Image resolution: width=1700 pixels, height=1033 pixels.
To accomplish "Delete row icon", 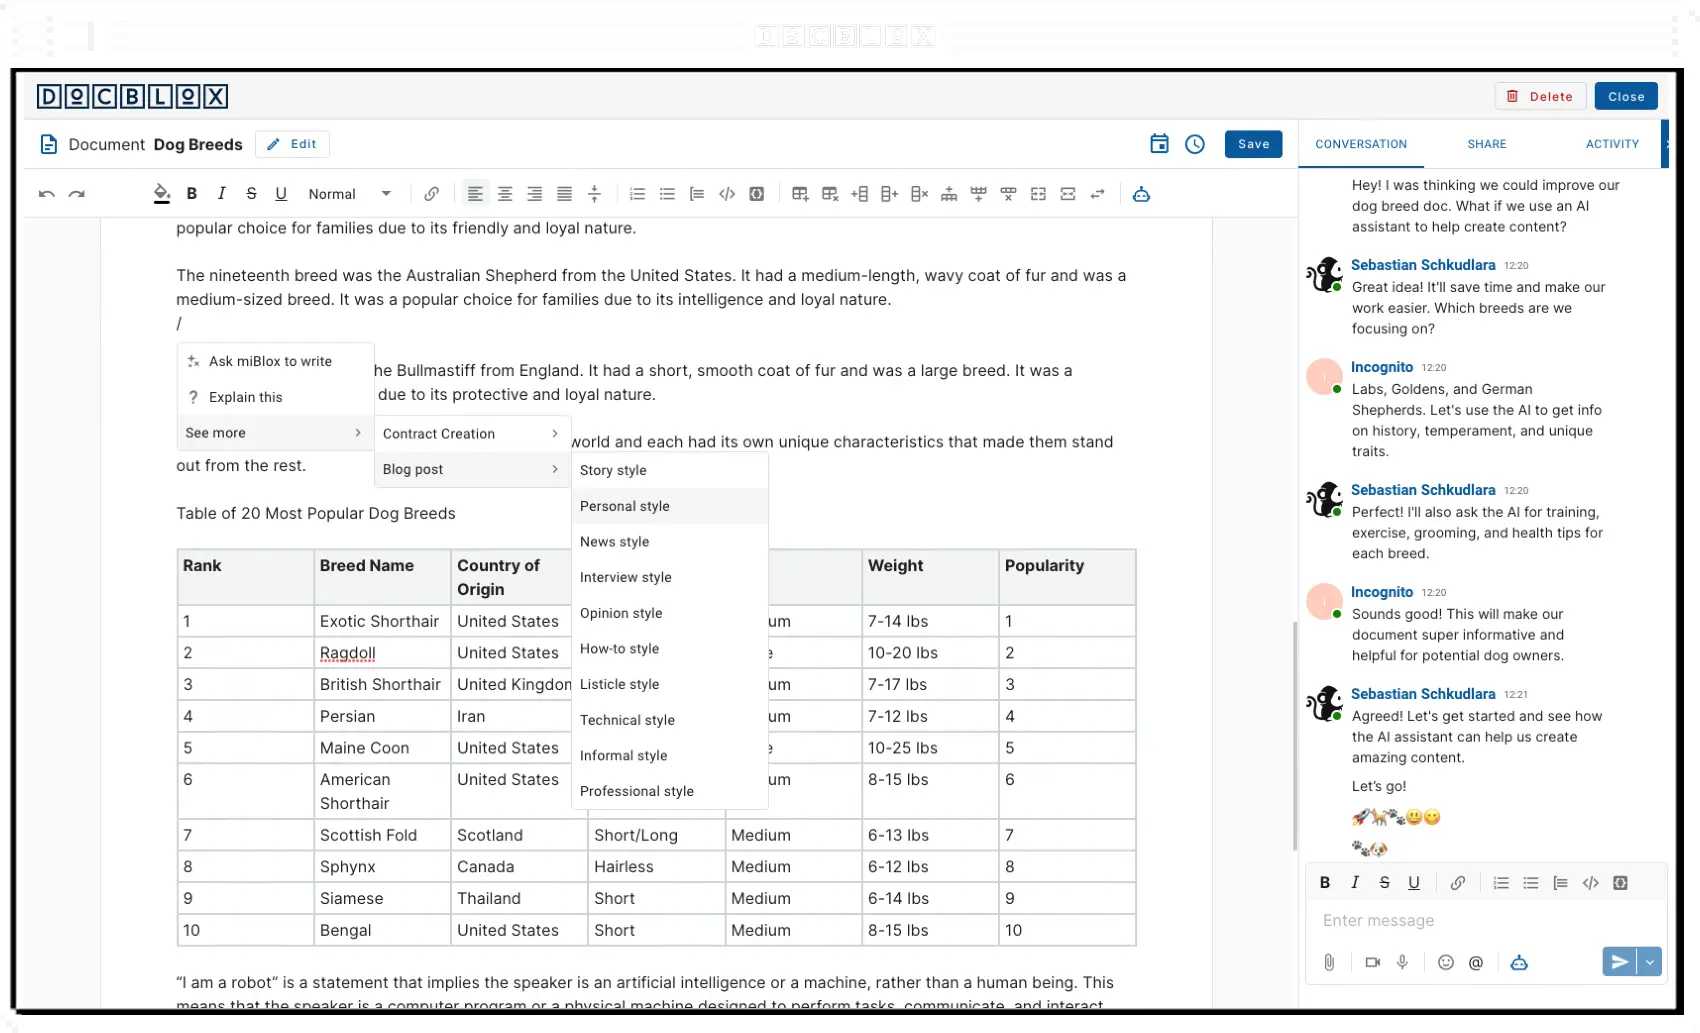I will 1008,194.
